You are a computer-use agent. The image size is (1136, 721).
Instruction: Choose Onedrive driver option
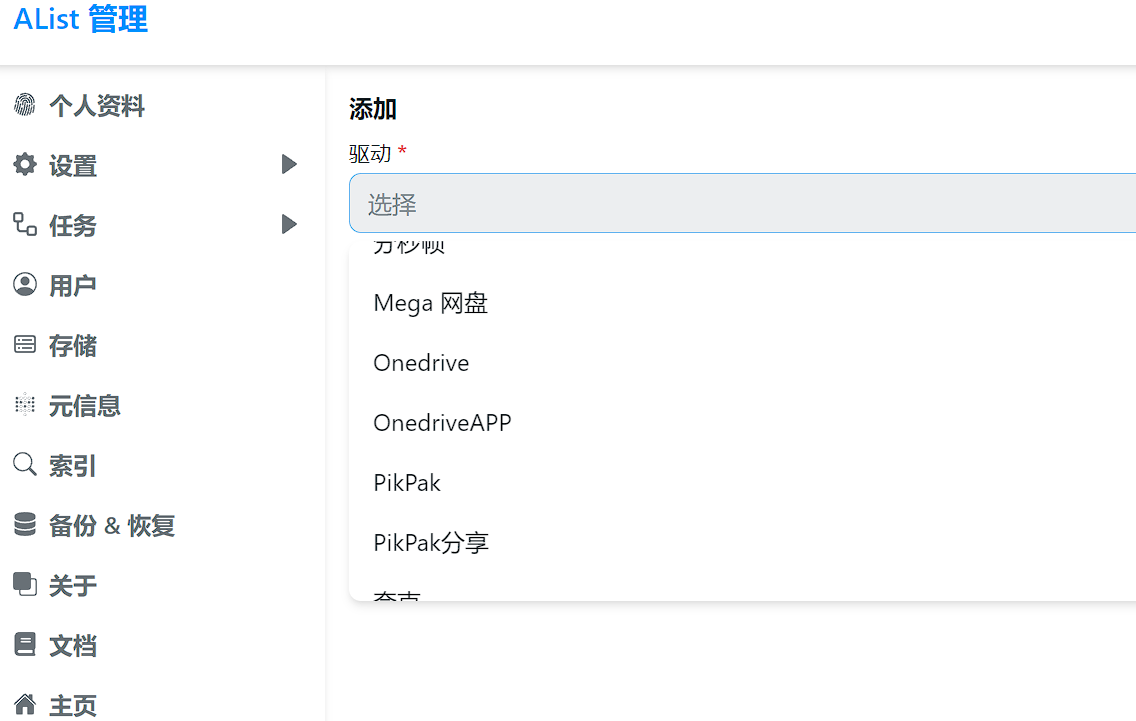421,363
